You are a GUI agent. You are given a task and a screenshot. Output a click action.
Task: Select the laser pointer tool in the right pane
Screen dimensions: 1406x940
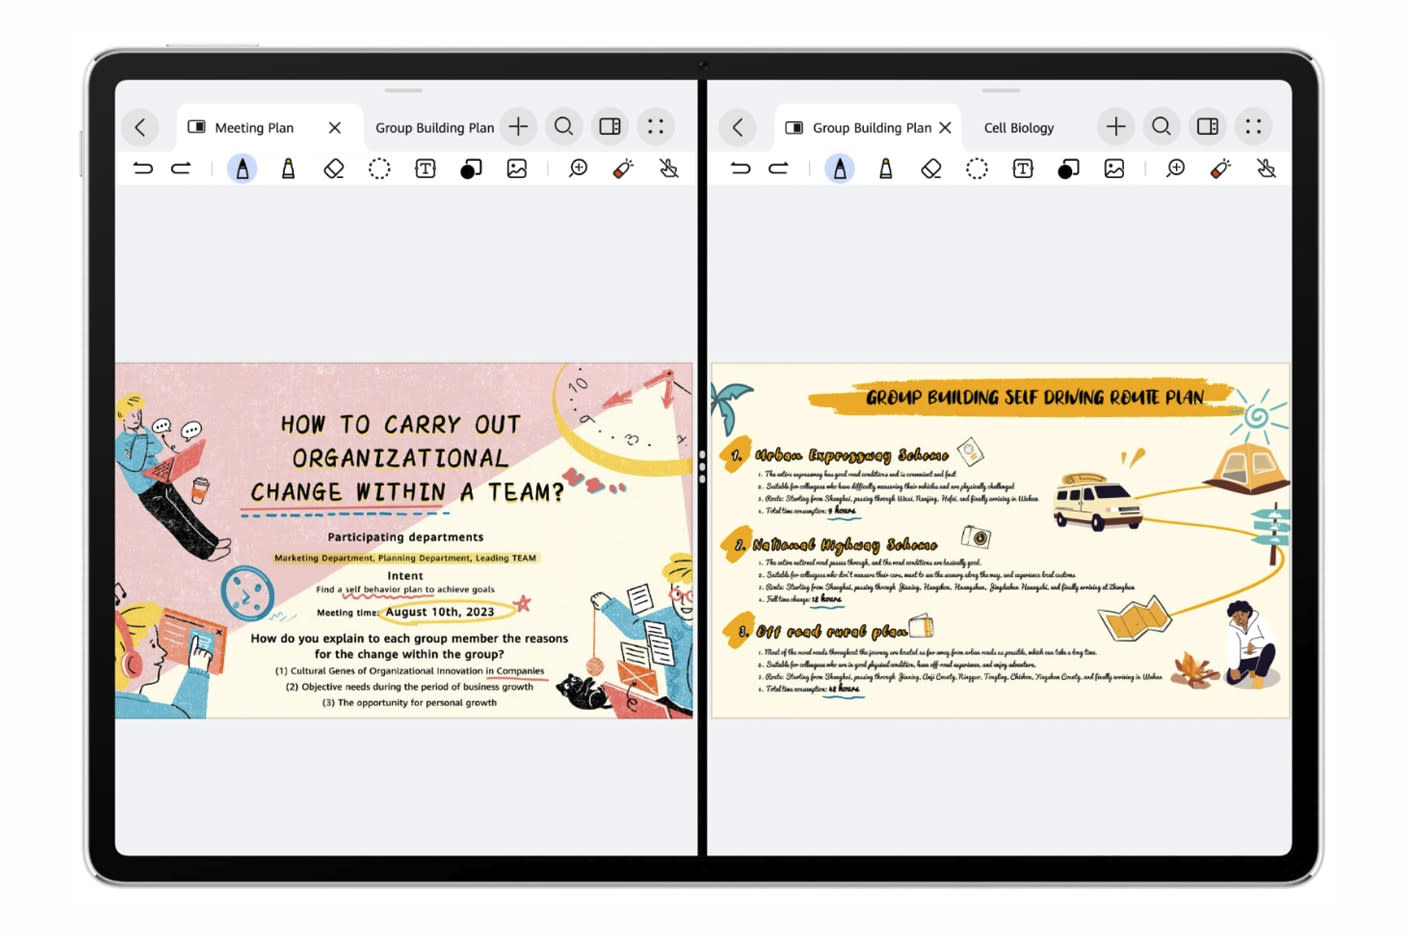coord(1220,169)
